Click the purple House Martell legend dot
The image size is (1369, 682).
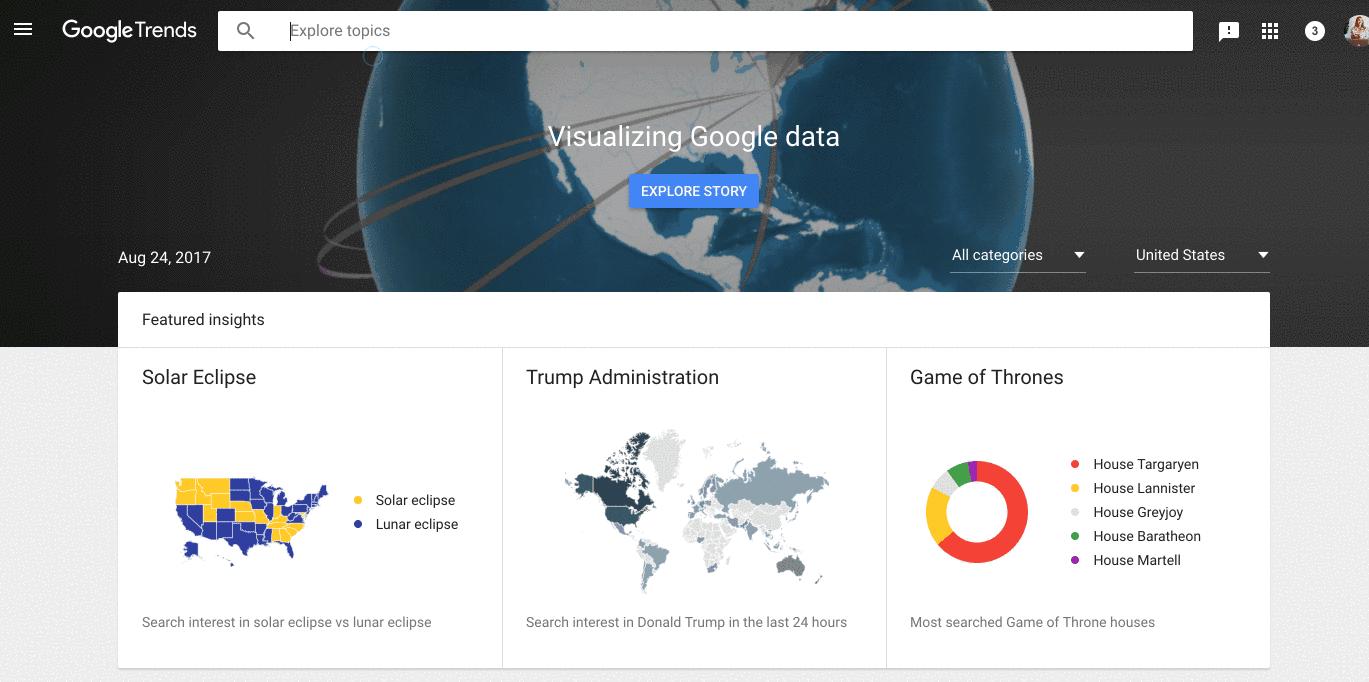[x=1075, y=560]
